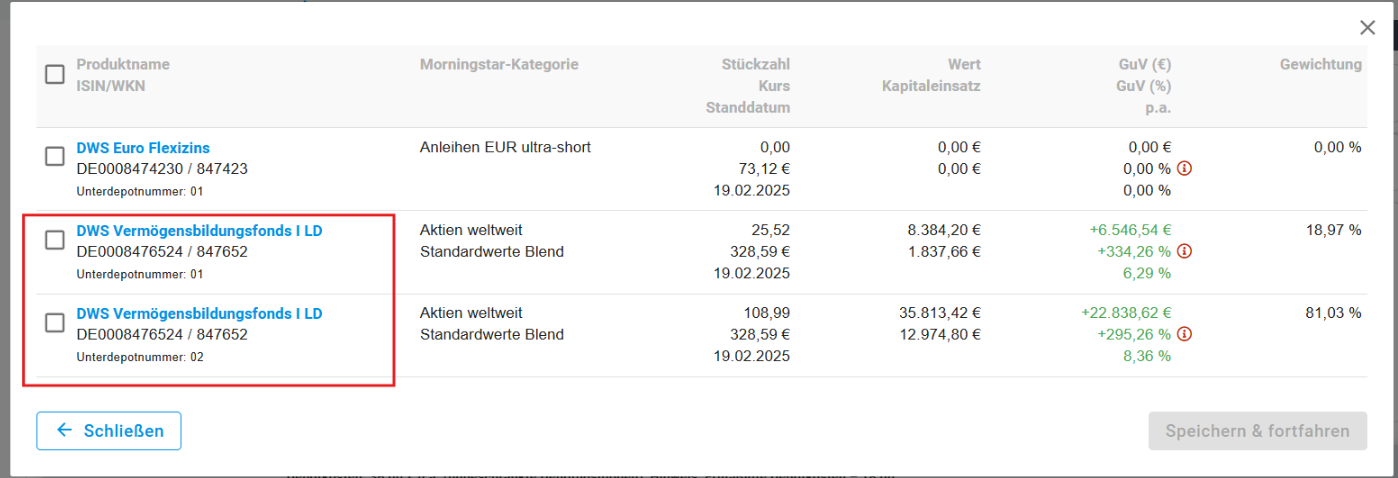Screen dimensions: 1398x478
Task: Click the GuV (€) column header
Action: 1144,65
